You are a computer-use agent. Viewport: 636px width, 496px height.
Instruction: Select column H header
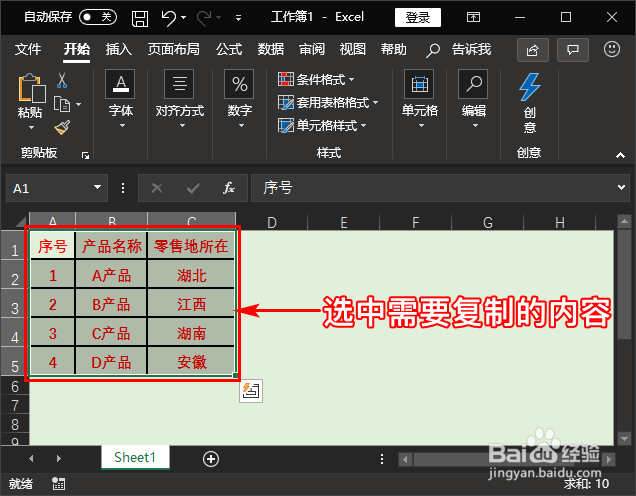coord(560,222)
